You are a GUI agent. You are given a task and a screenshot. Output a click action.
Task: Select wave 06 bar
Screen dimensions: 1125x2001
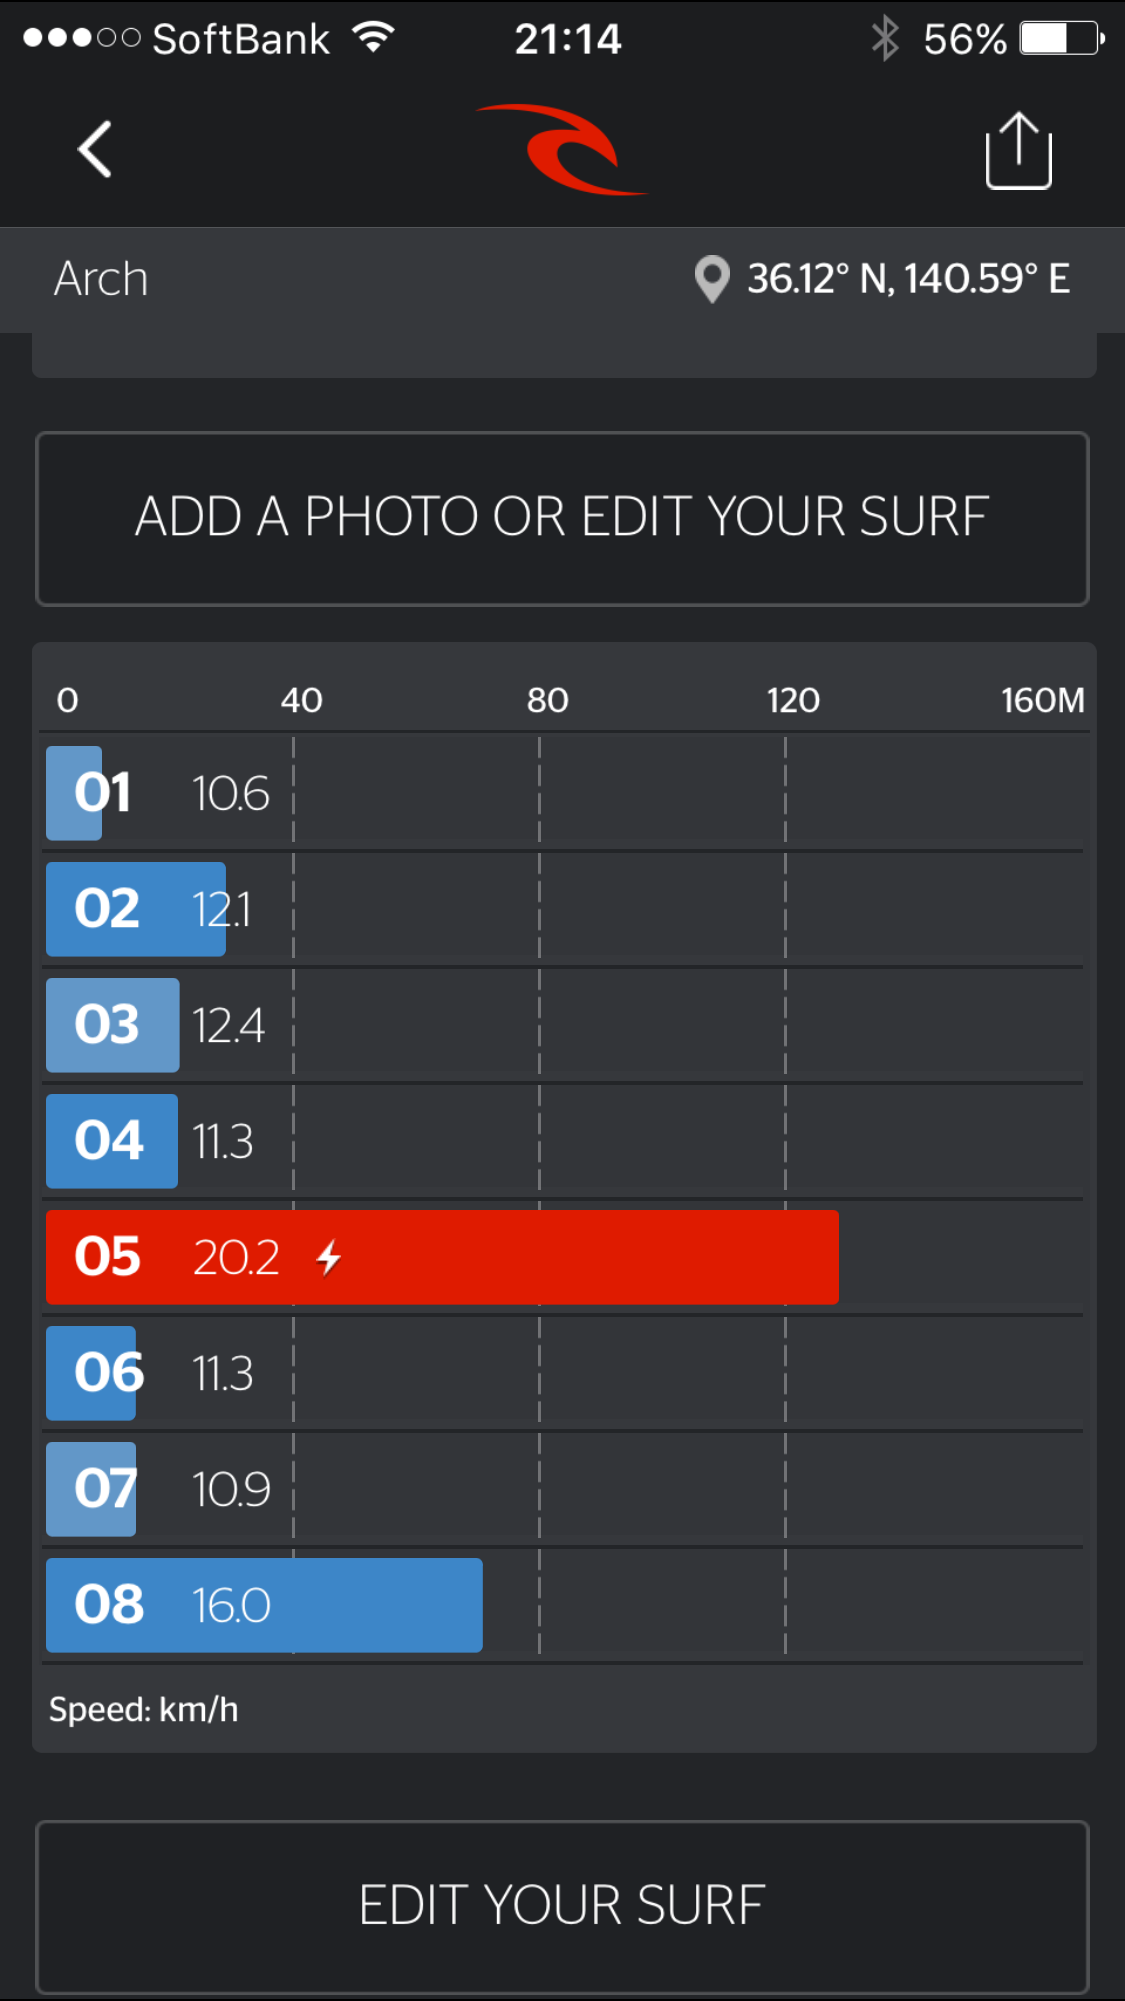pos(91,1373)
